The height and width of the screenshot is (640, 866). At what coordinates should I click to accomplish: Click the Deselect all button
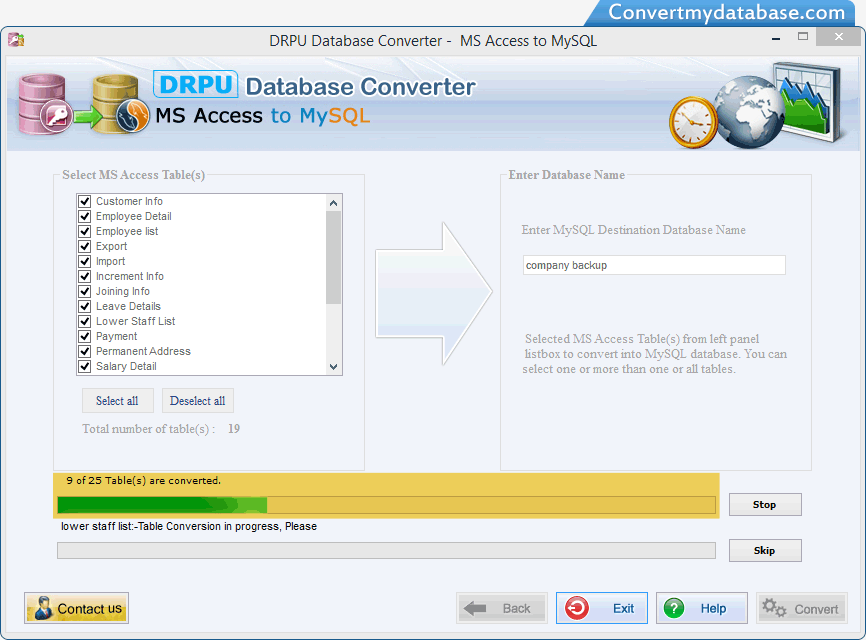pos(198,401)
